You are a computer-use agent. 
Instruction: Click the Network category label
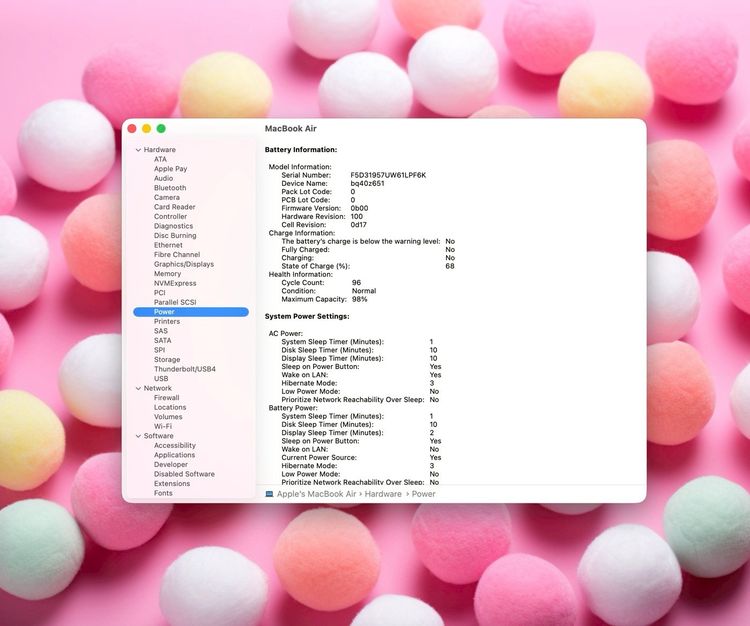pyautogui.click(x=157, y=388)
